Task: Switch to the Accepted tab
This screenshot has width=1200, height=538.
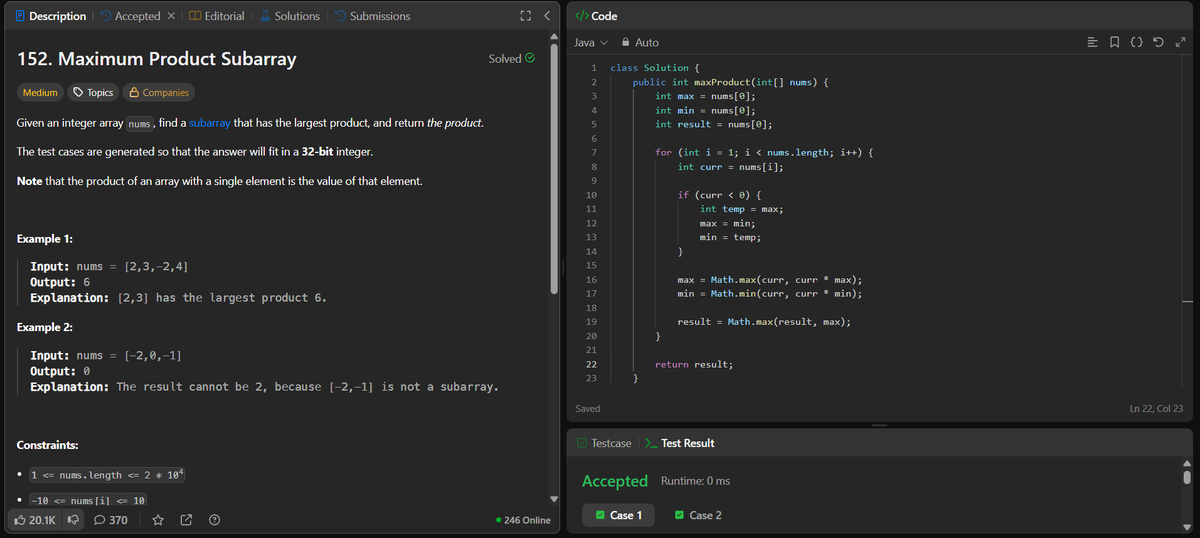Action: click(x=129, y=16)
